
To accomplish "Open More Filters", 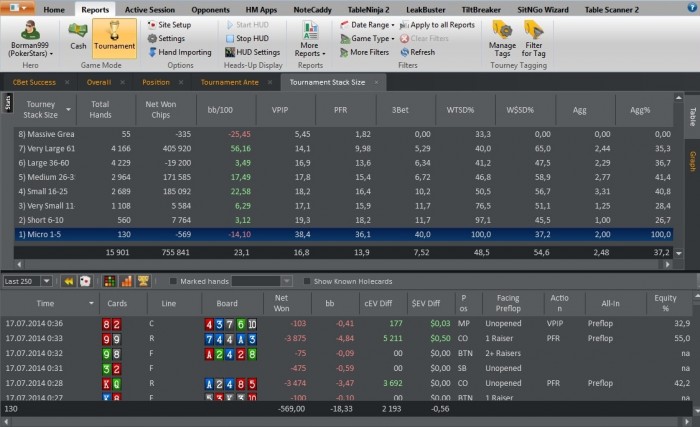I will pos(364,52).
